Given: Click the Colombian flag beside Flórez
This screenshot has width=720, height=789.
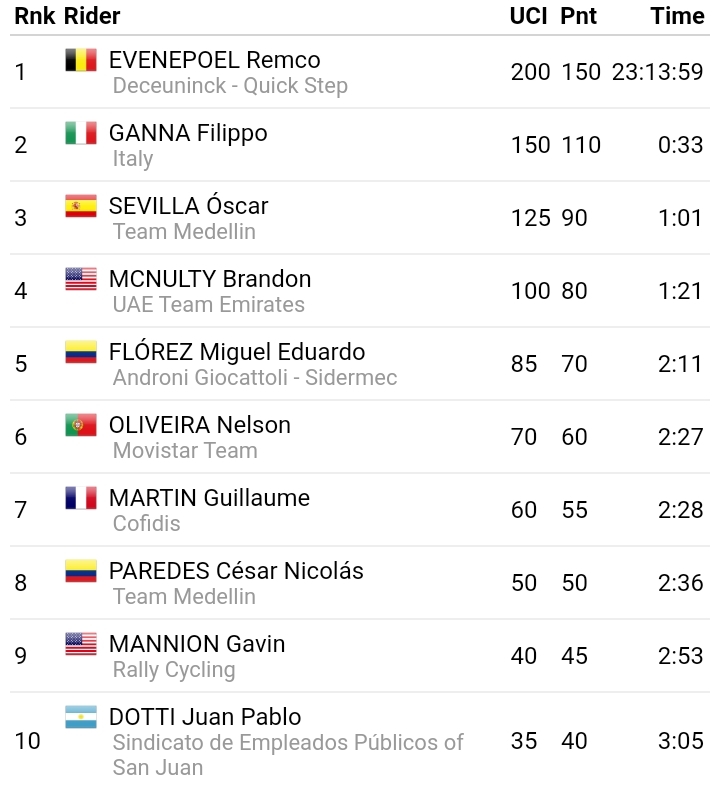Looking at the screenshot, I should [x=81, y=352].
